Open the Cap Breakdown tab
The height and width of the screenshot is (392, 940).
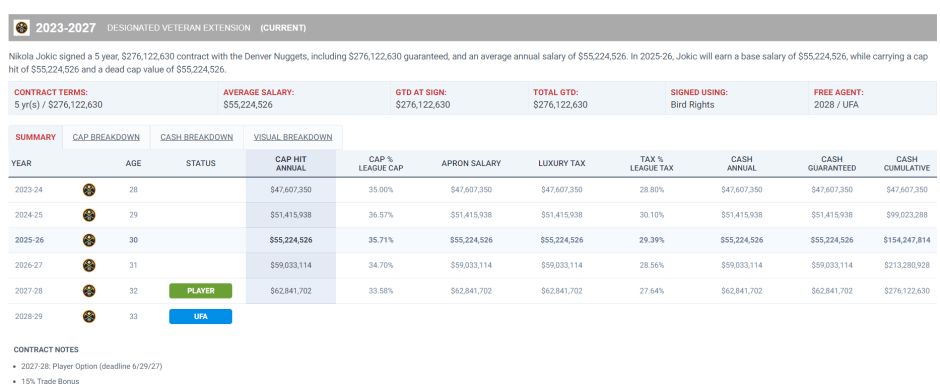(106, 137)
